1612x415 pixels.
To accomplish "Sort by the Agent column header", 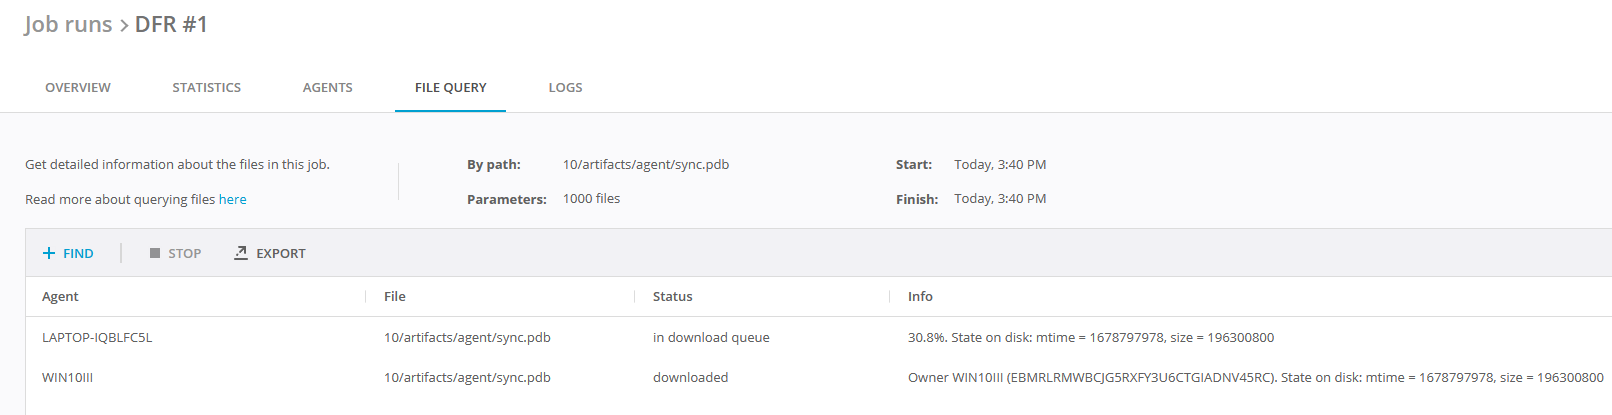I will [x=60, y=297].
